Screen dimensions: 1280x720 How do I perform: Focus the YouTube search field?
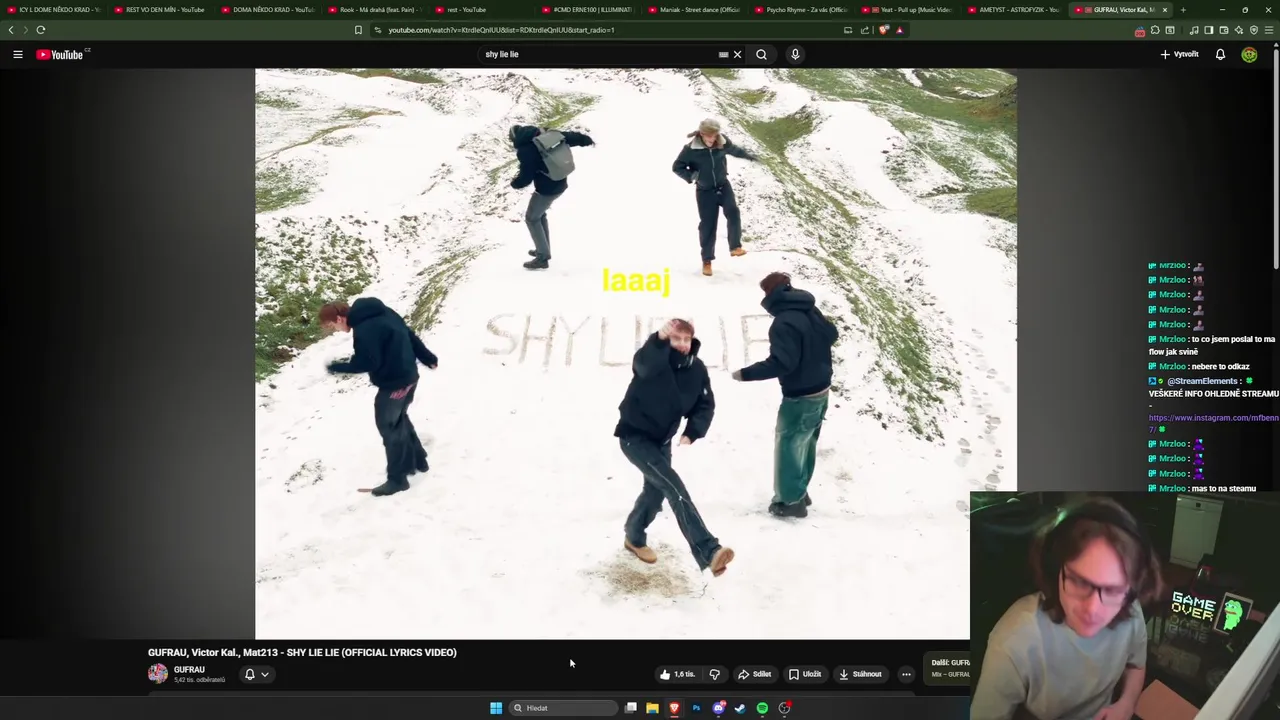pyautogui.click(x=600, y=54)
